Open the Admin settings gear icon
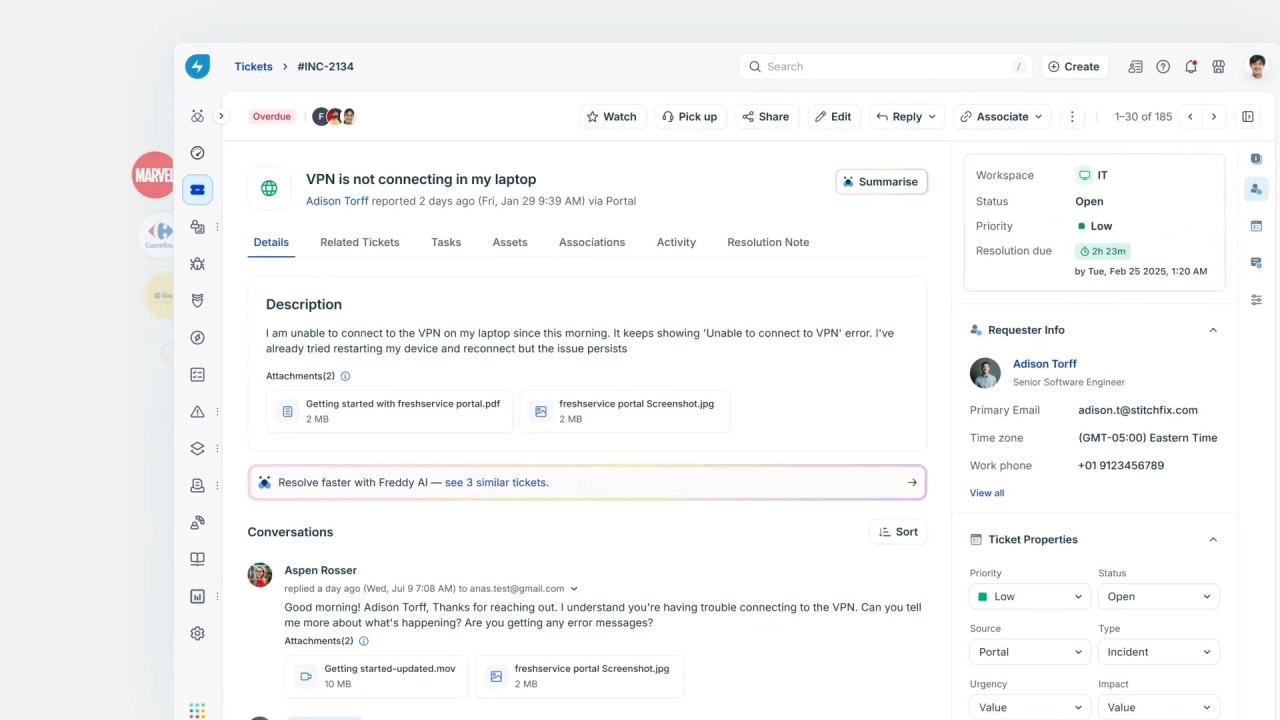Image resolution: width=1280 pixels, height=720 pixels. [x=197, y=633]
